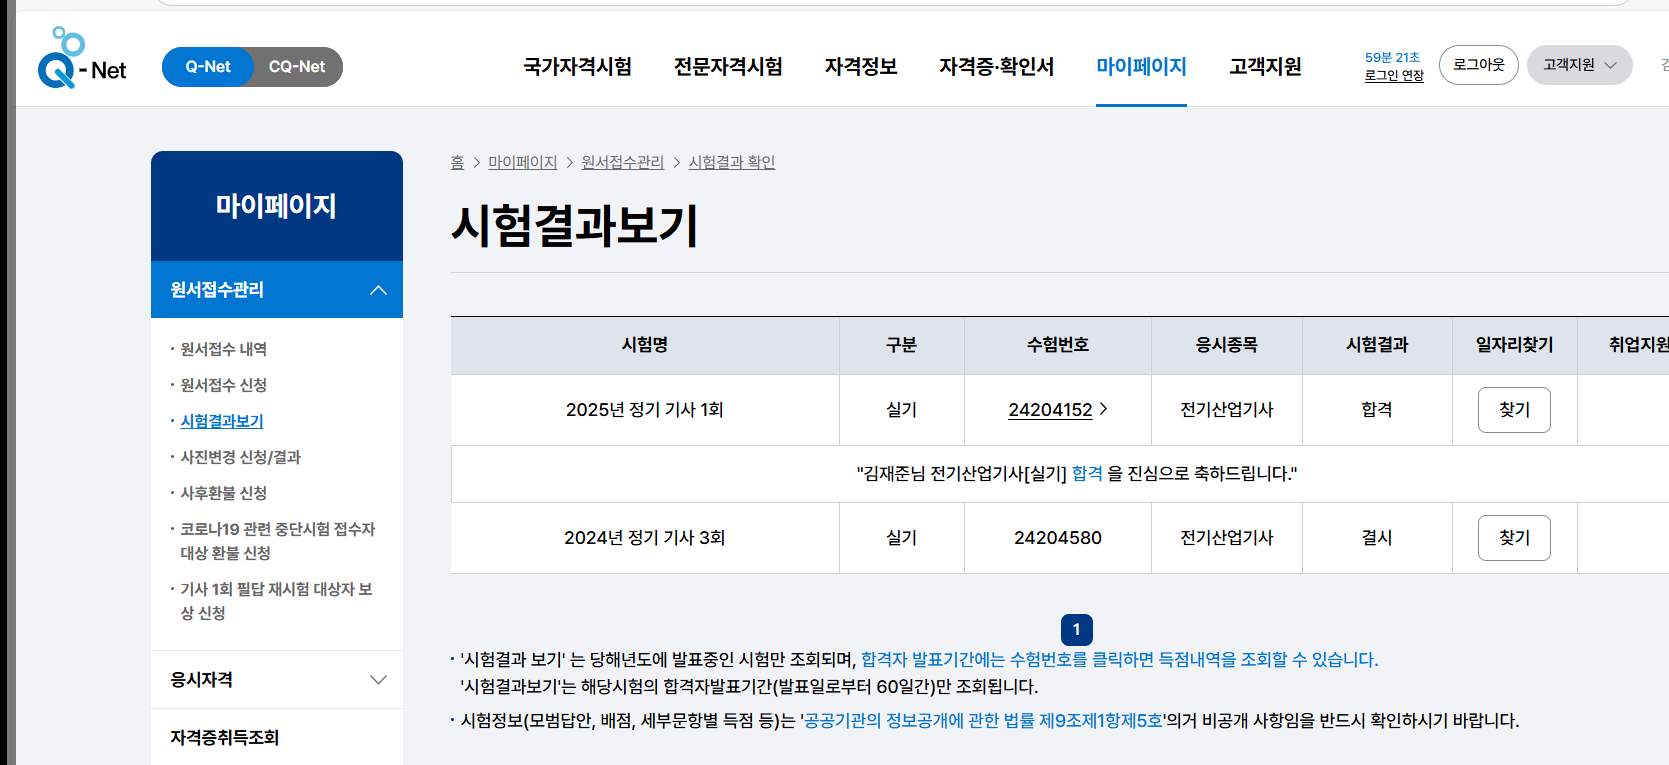Viewport: 1669px width, 765px height.
Task: Click the 로그인 연장 link
Action: (1394, 76)
